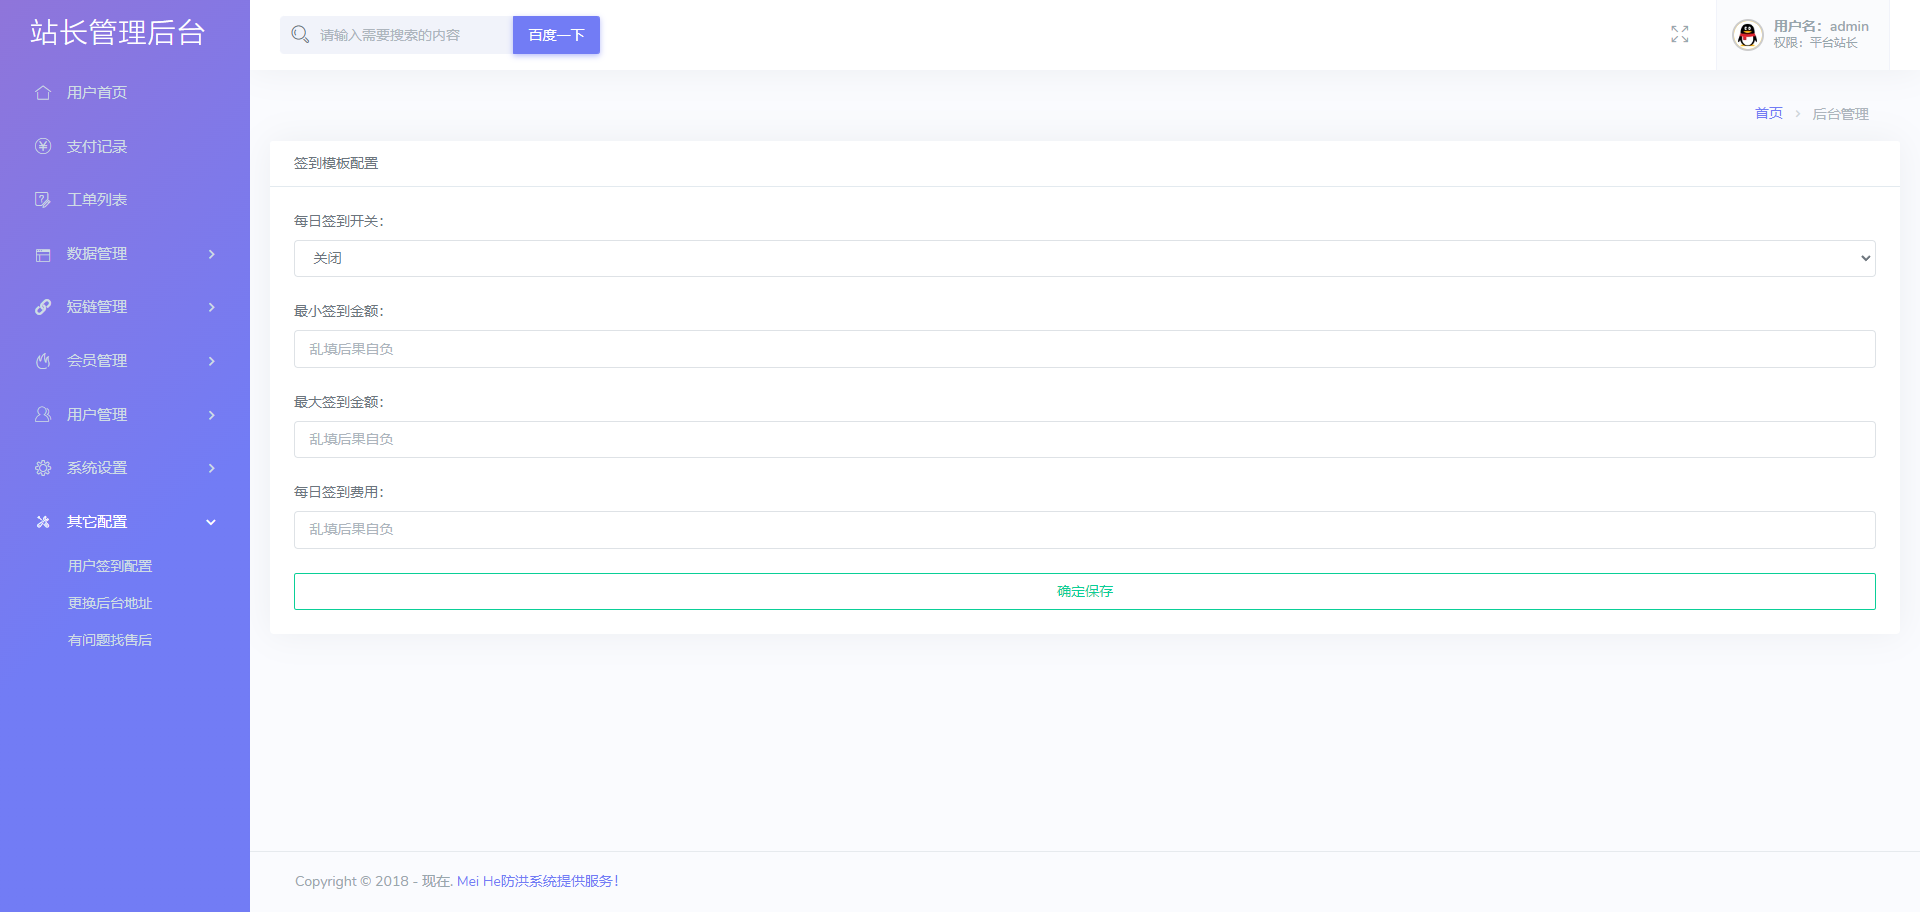
Task: Click the 站长管理后台 logo title
Action: (117, 32)
